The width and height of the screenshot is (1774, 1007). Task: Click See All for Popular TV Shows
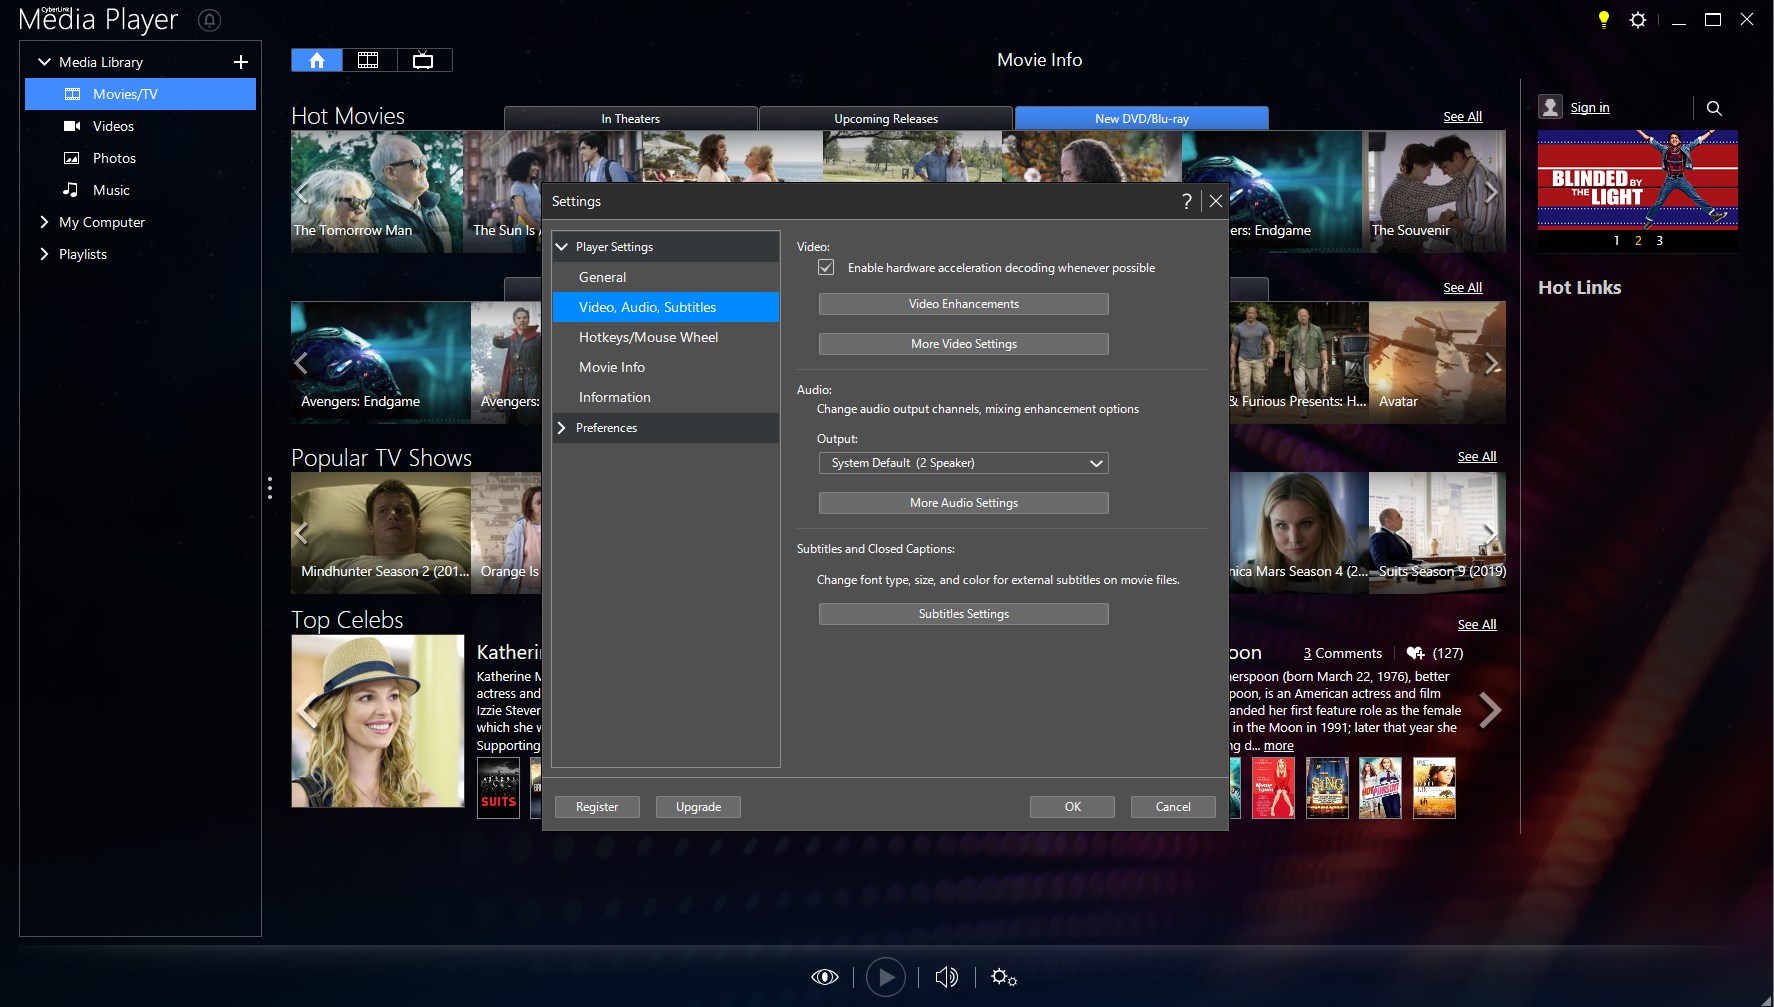pyautogui.click(x=1476, y=457)
